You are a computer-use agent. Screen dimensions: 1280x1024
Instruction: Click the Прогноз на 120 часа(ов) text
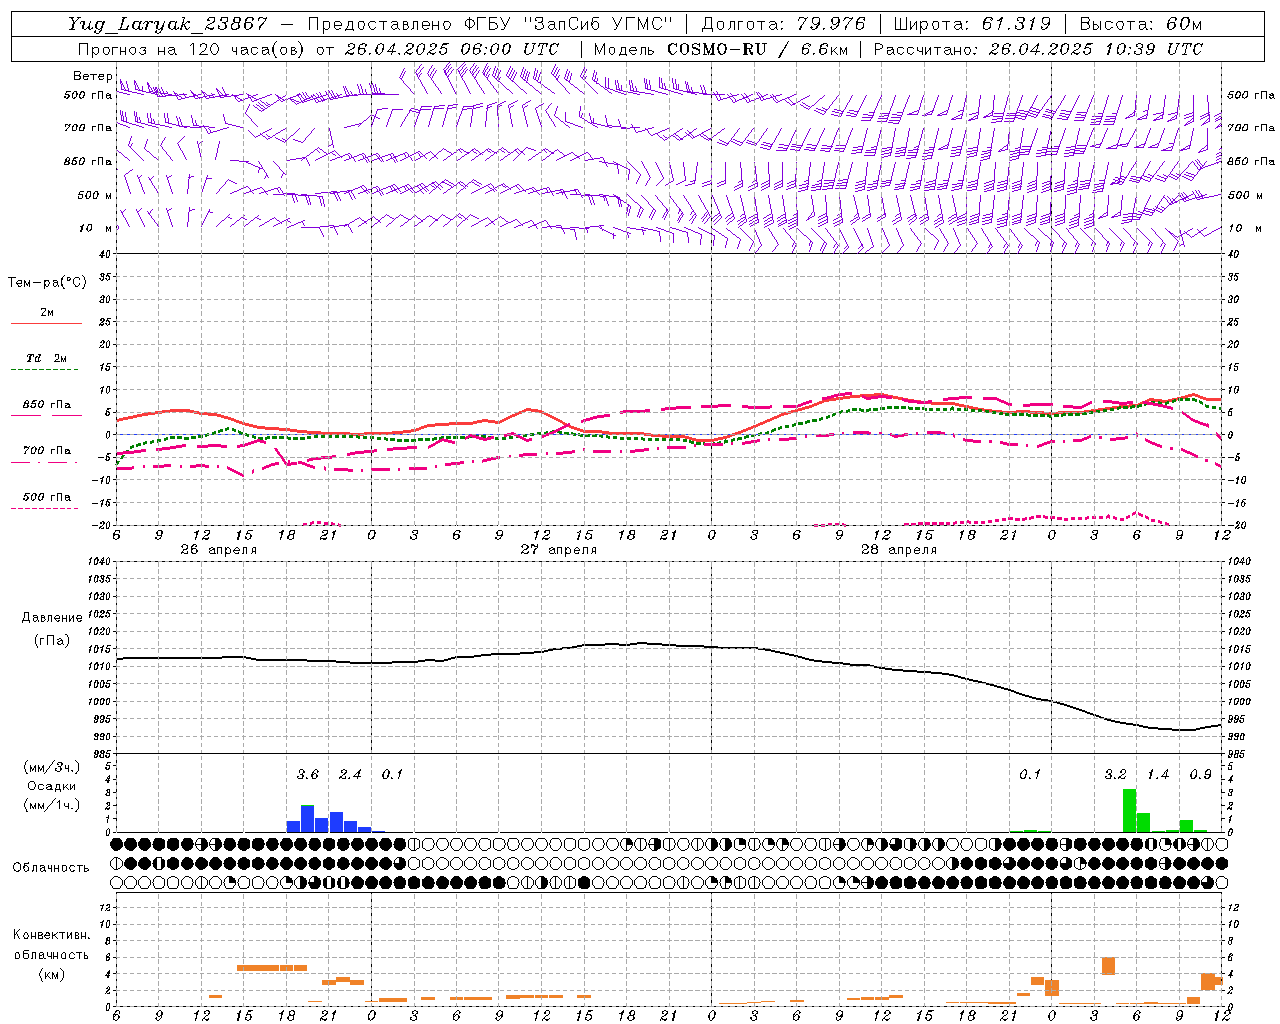[x=191, y=49]
